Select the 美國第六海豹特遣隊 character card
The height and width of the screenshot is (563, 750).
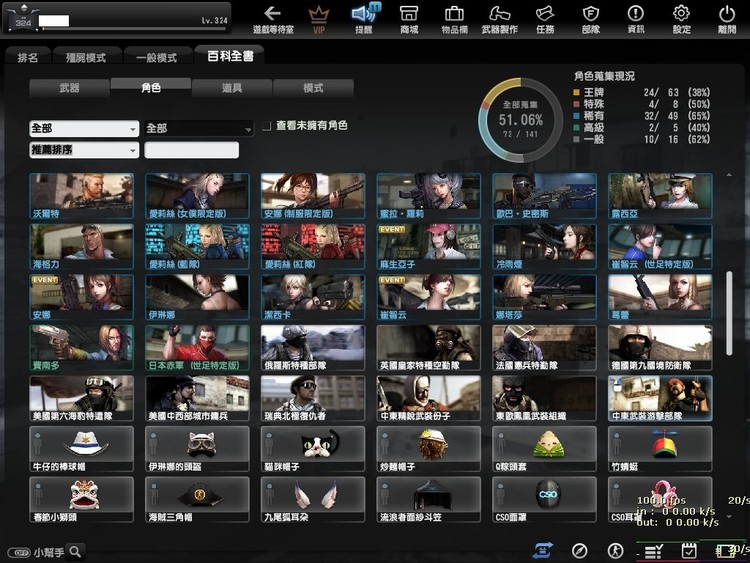point(81,398)
